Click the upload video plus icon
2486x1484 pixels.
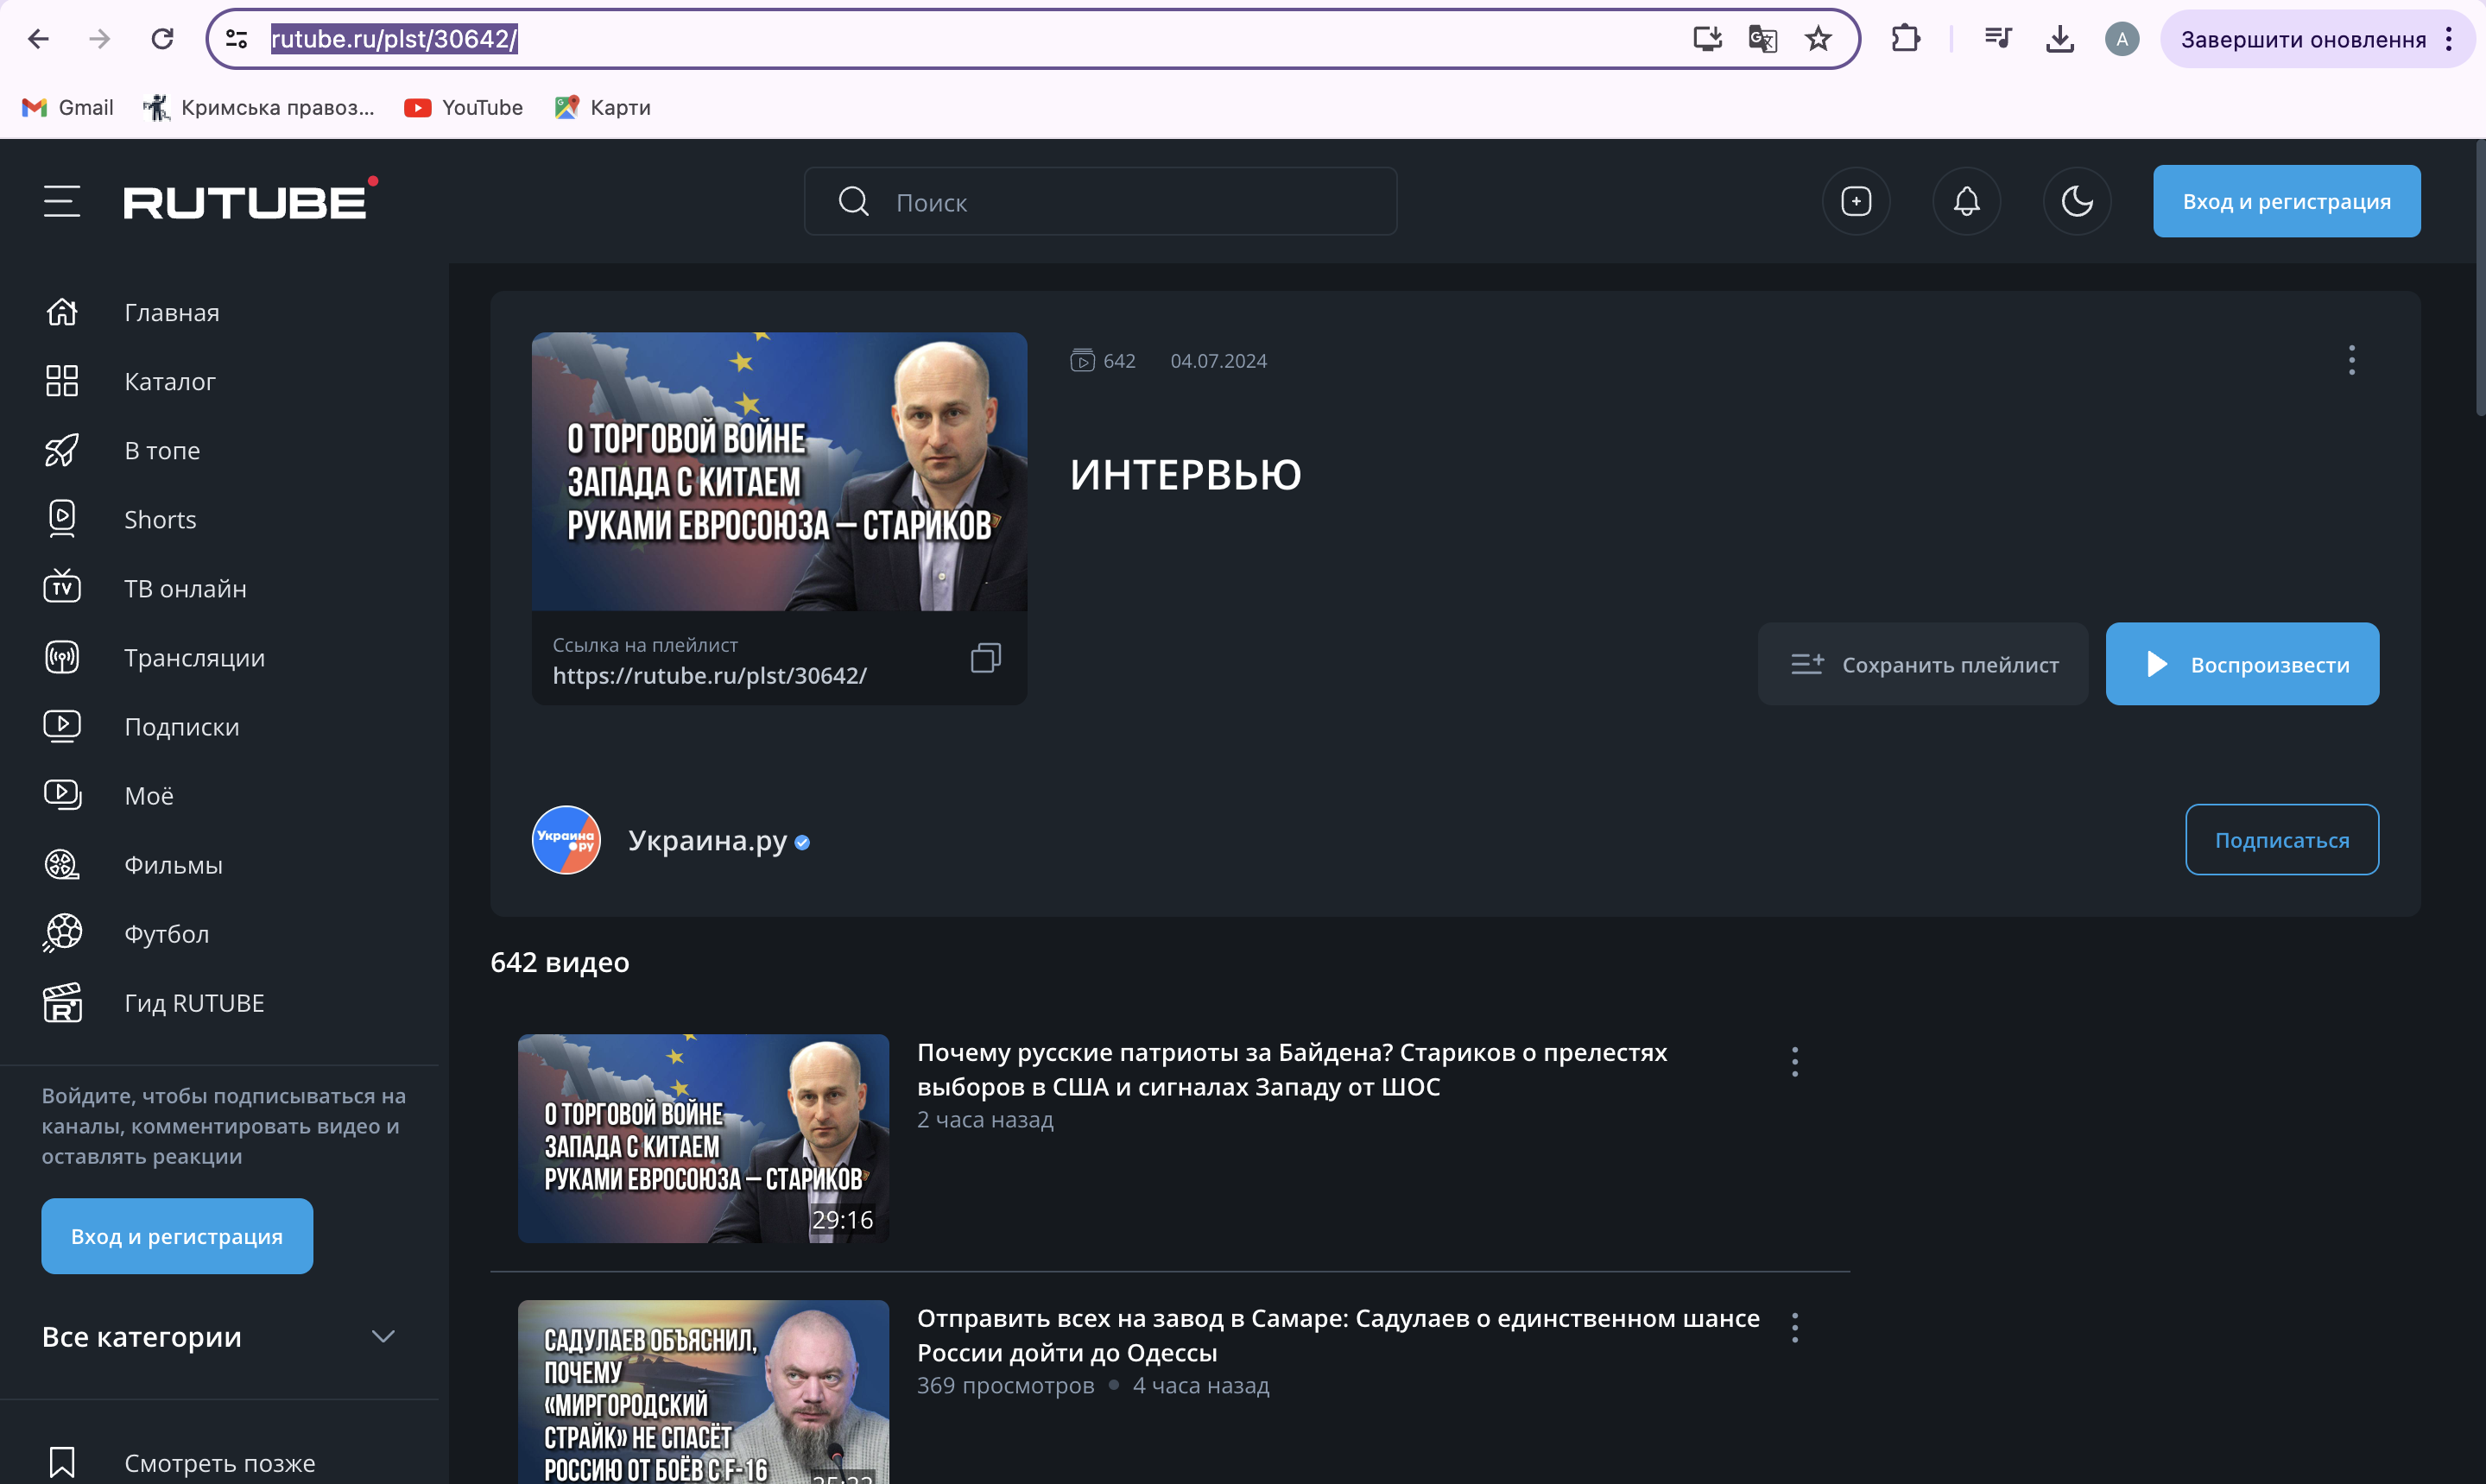tap(1856, 201)
